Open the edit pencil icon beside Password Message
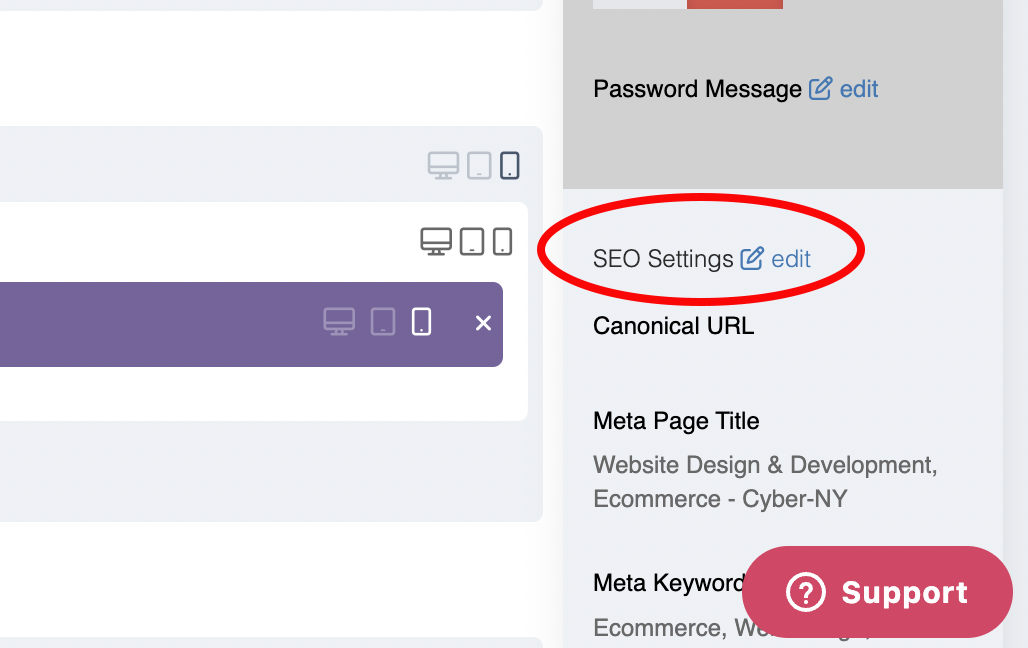1028x648 pixels. click(x=820, y=88)
